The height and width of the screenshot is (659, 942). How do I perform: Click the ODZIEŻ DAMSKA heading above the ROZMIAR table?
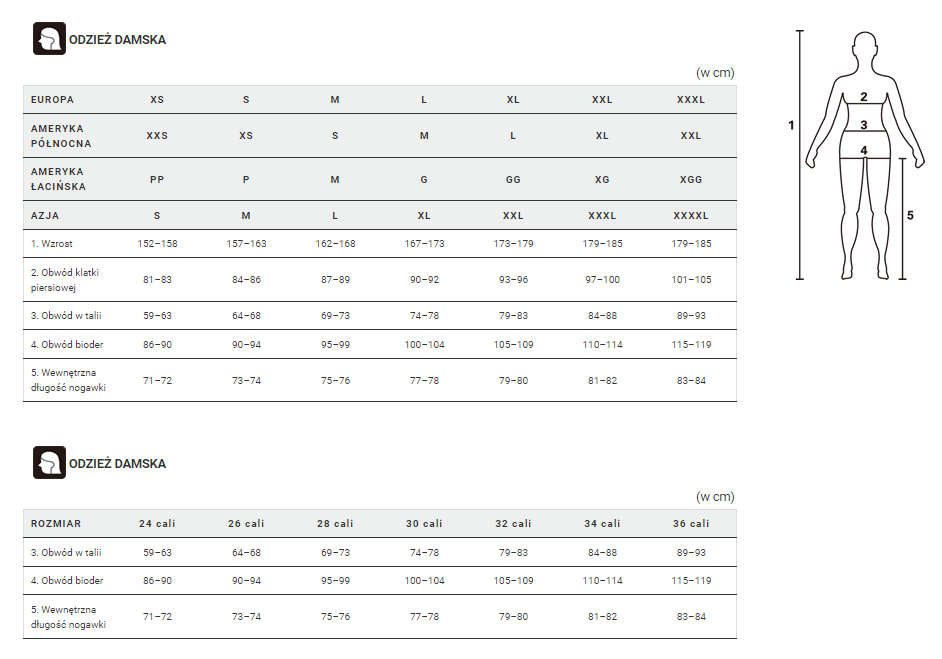click(117, 464)
